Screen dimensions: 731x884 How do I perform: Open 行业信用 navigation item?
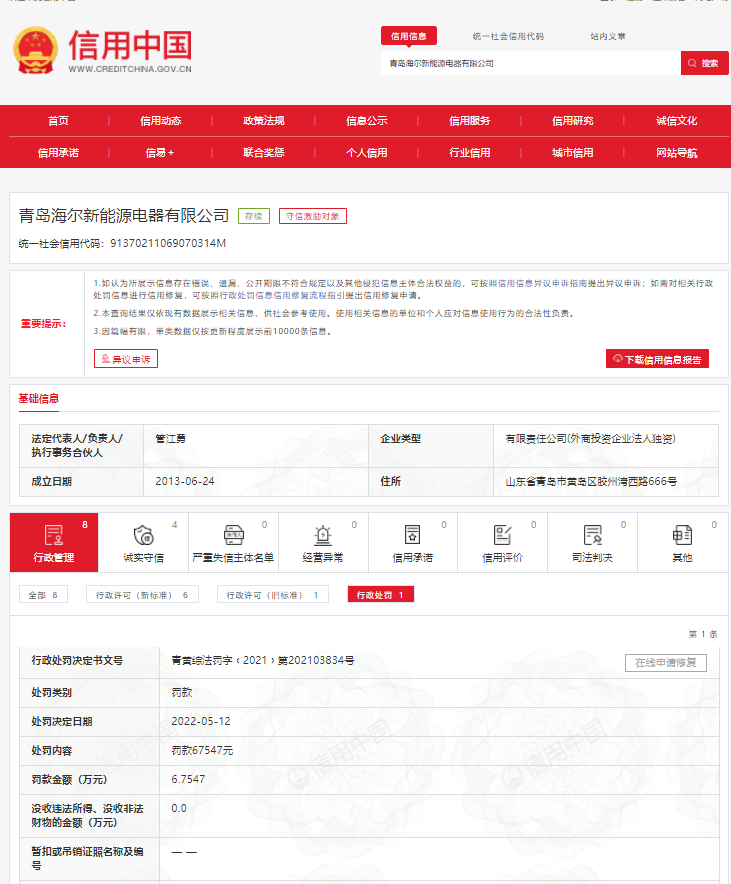(x=469, y=153)
